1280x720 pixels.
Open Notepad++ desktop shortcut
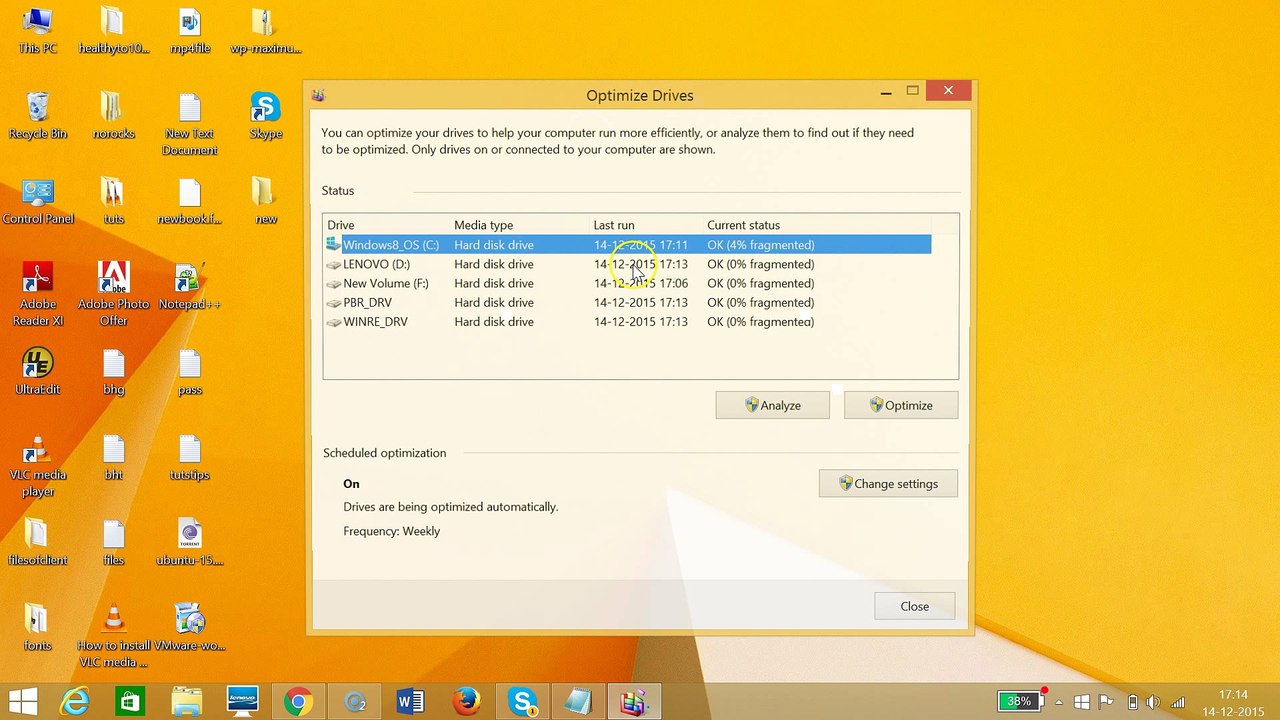click(189, 287)
